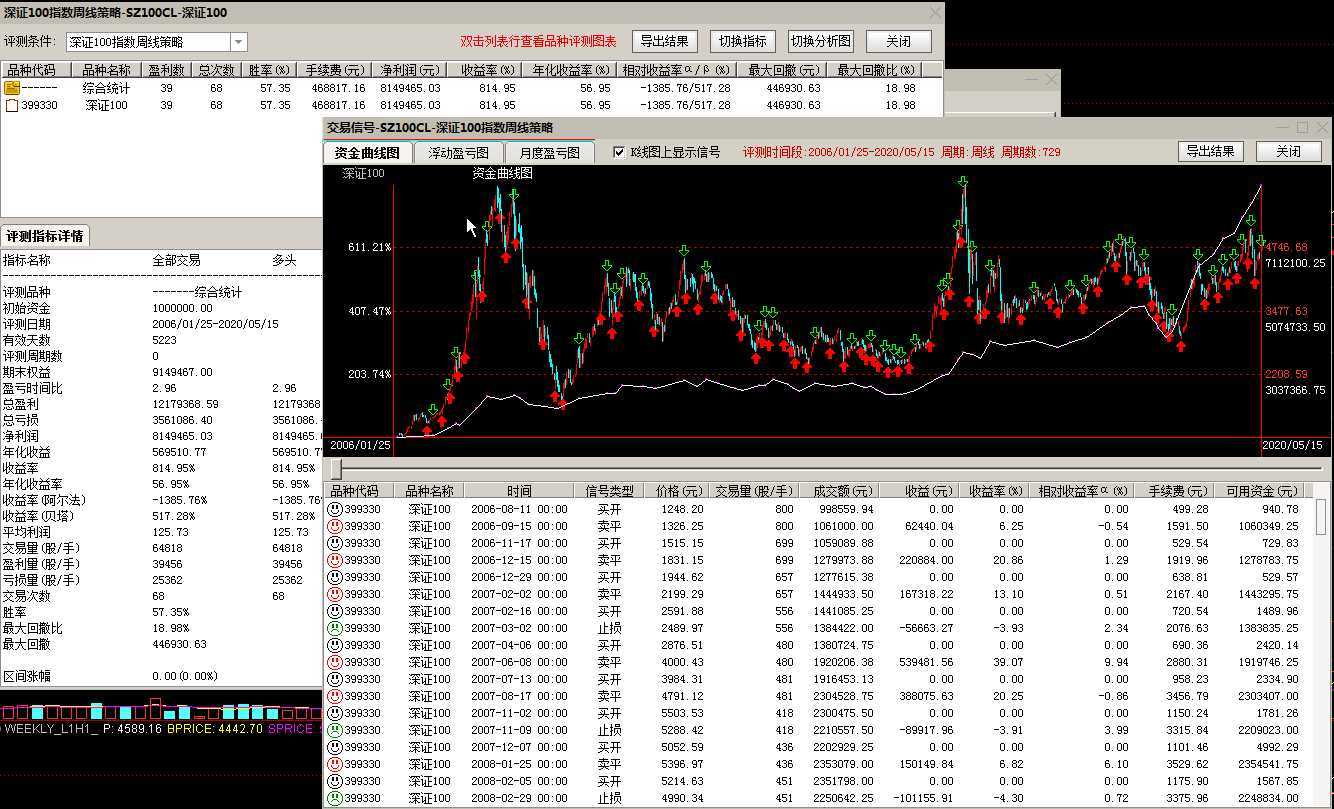Sort results by 最大回撤(元) column header

[783, 70]
